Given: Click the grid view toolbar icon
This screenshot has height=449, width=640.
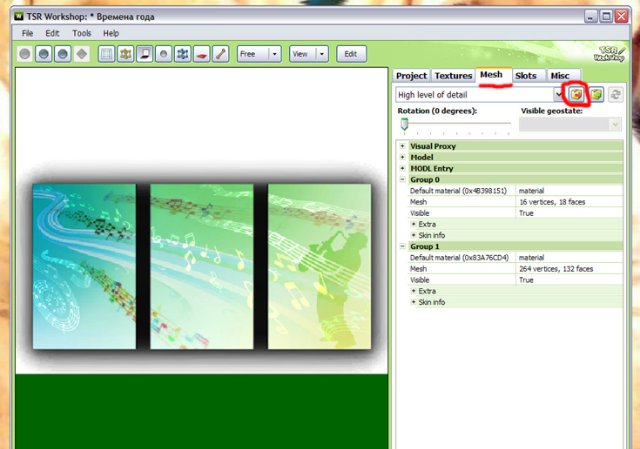Looking at the screenshot, I should [107, 54].
